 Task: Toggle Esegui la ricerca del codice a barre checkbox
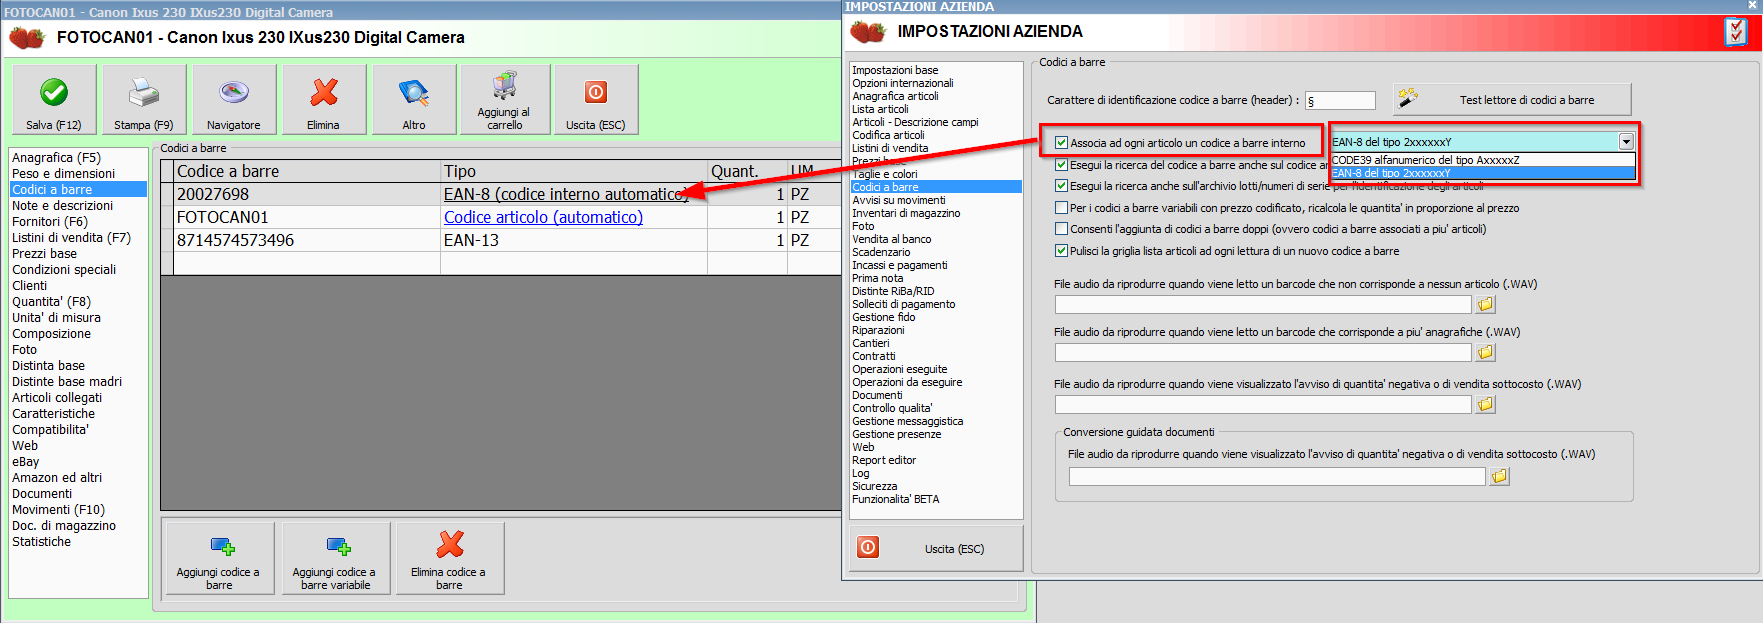(x=1062, y=165)
